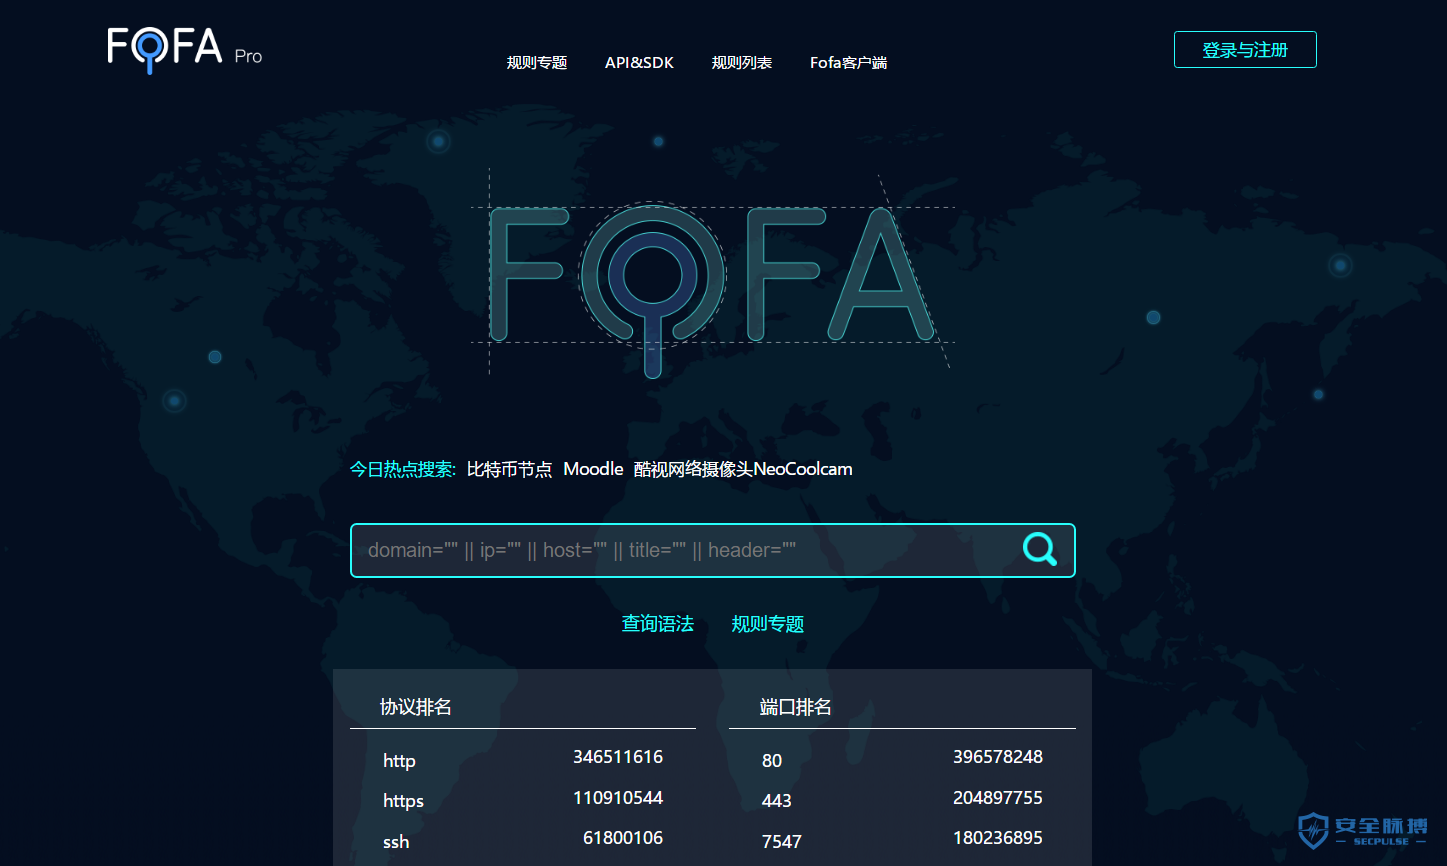Open 规则专题 link below search box
1447x866 pixels.
point(768,624)
